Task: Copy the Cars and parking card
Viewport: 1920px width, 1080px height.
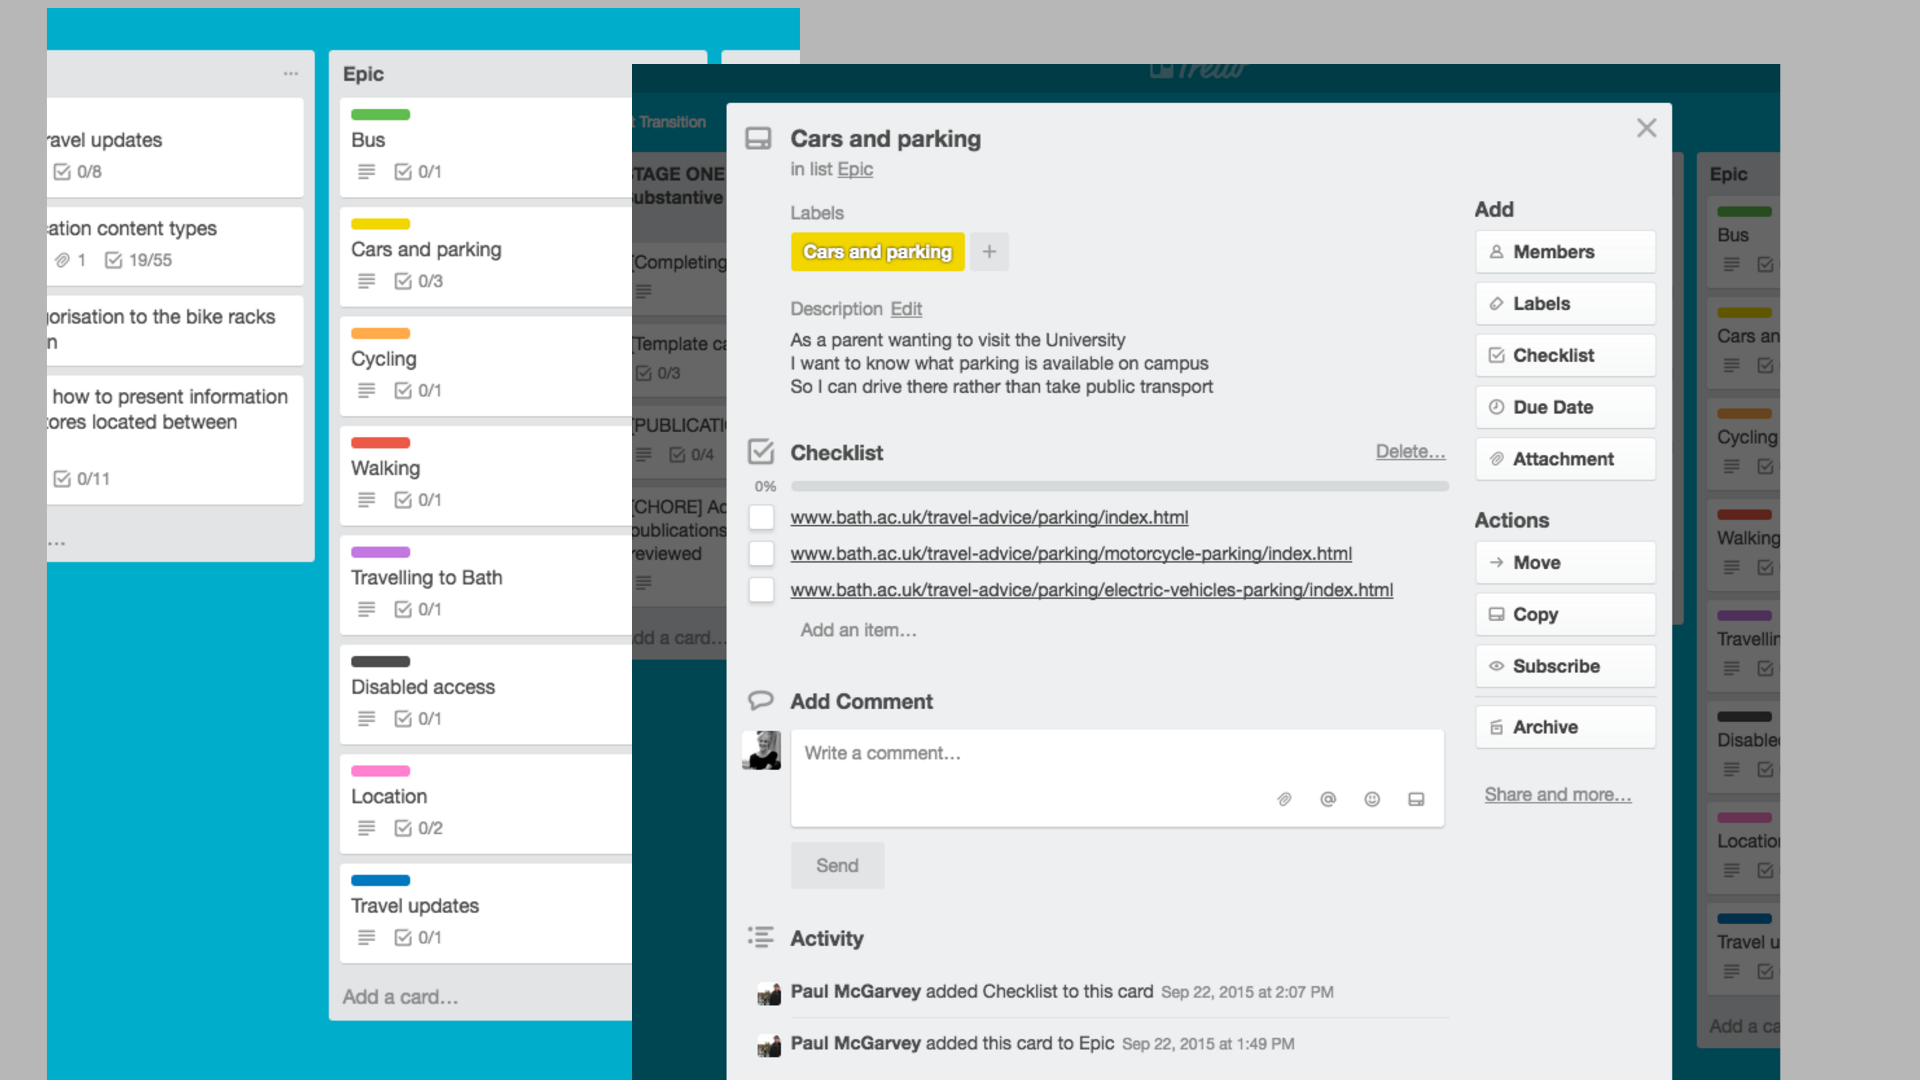Action: coord(1565,614)
